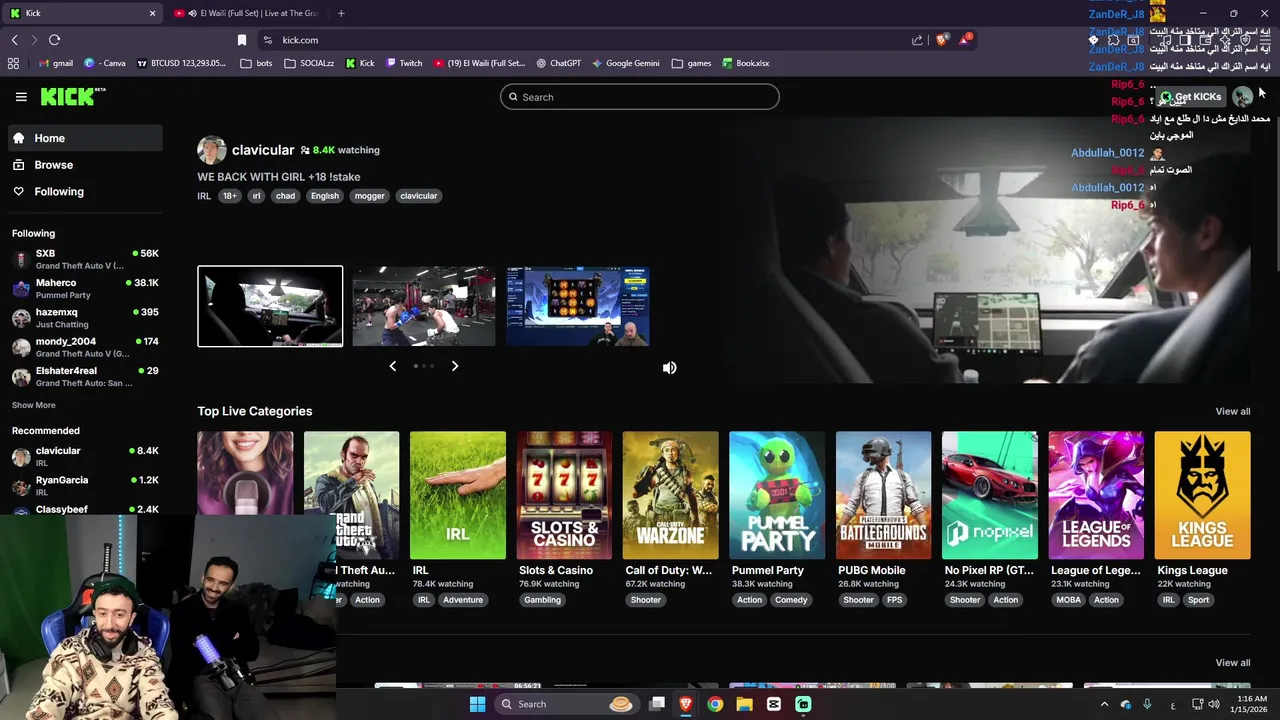Click the MOBA tag under League of Legends
This screenshot has height=720, width=1280.
(1068, 600)
